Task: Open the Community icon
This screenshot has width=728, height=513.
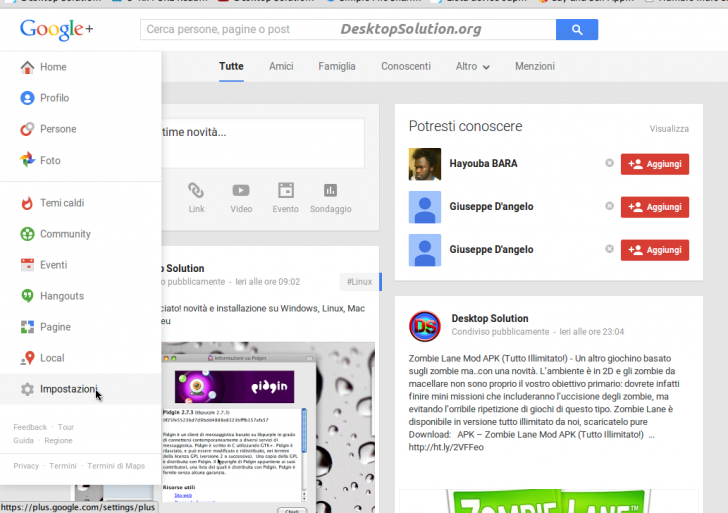Action: 27,234
